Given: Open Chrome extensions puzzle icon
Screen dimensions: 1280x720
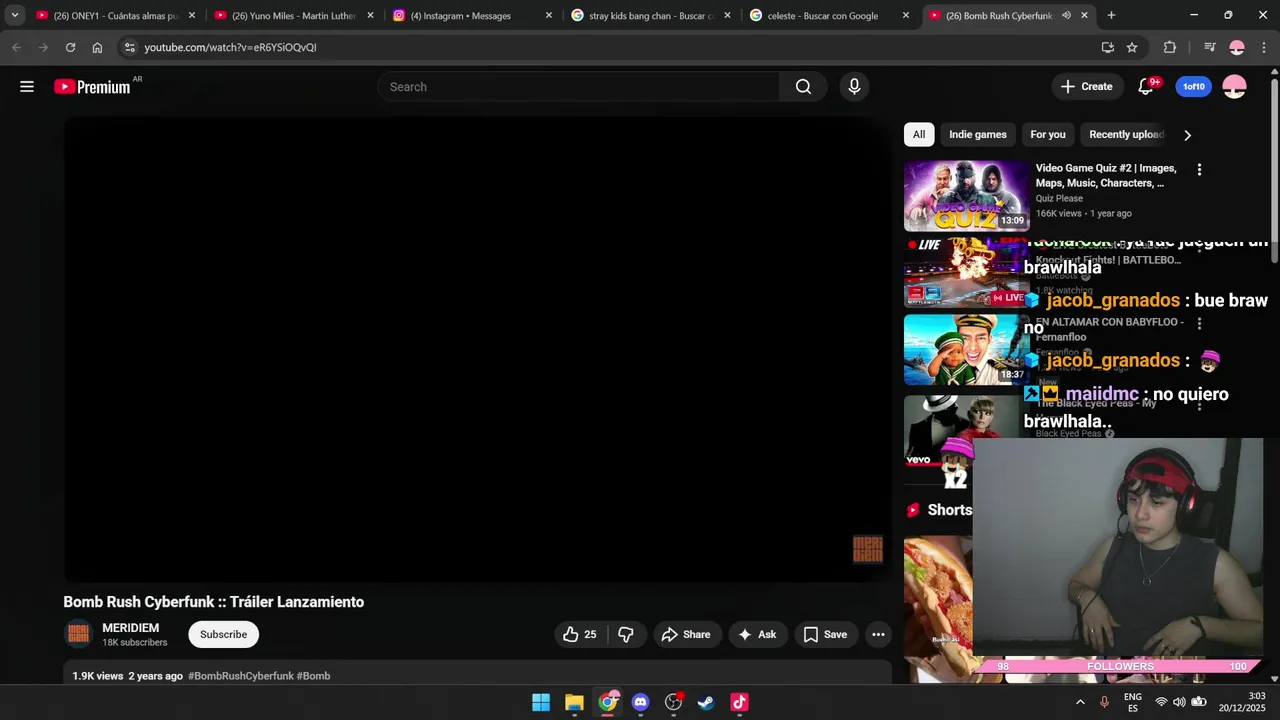Looking at the screenshot, I should [1170, 47].
